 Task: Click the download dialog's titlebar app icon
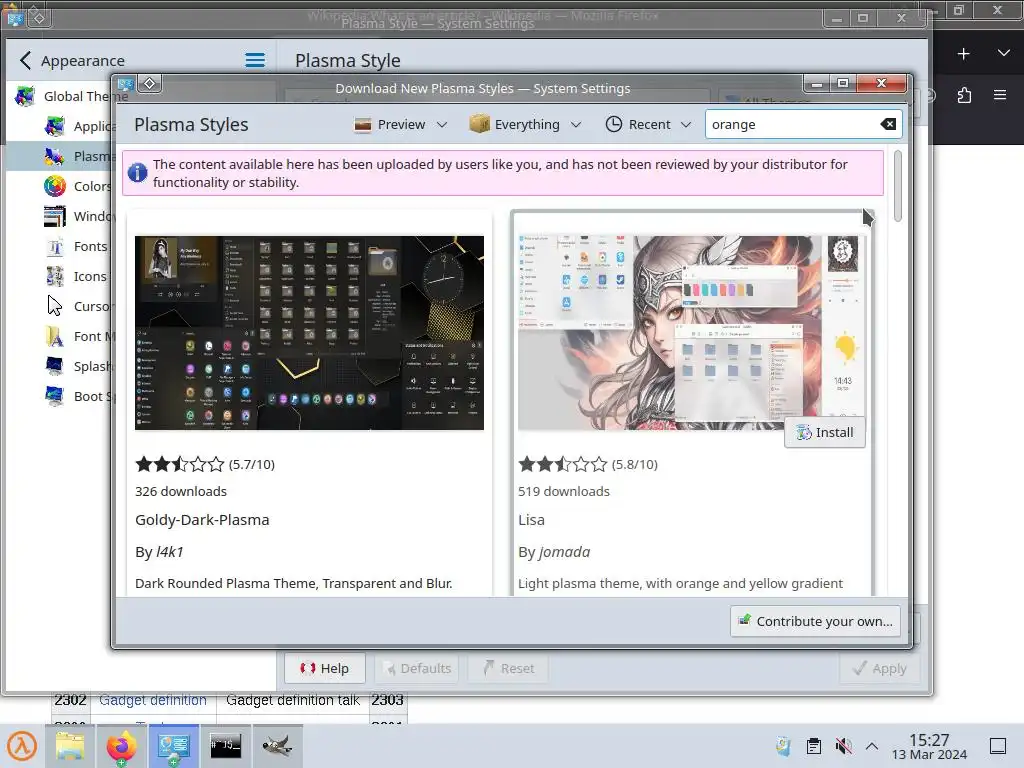125,84
